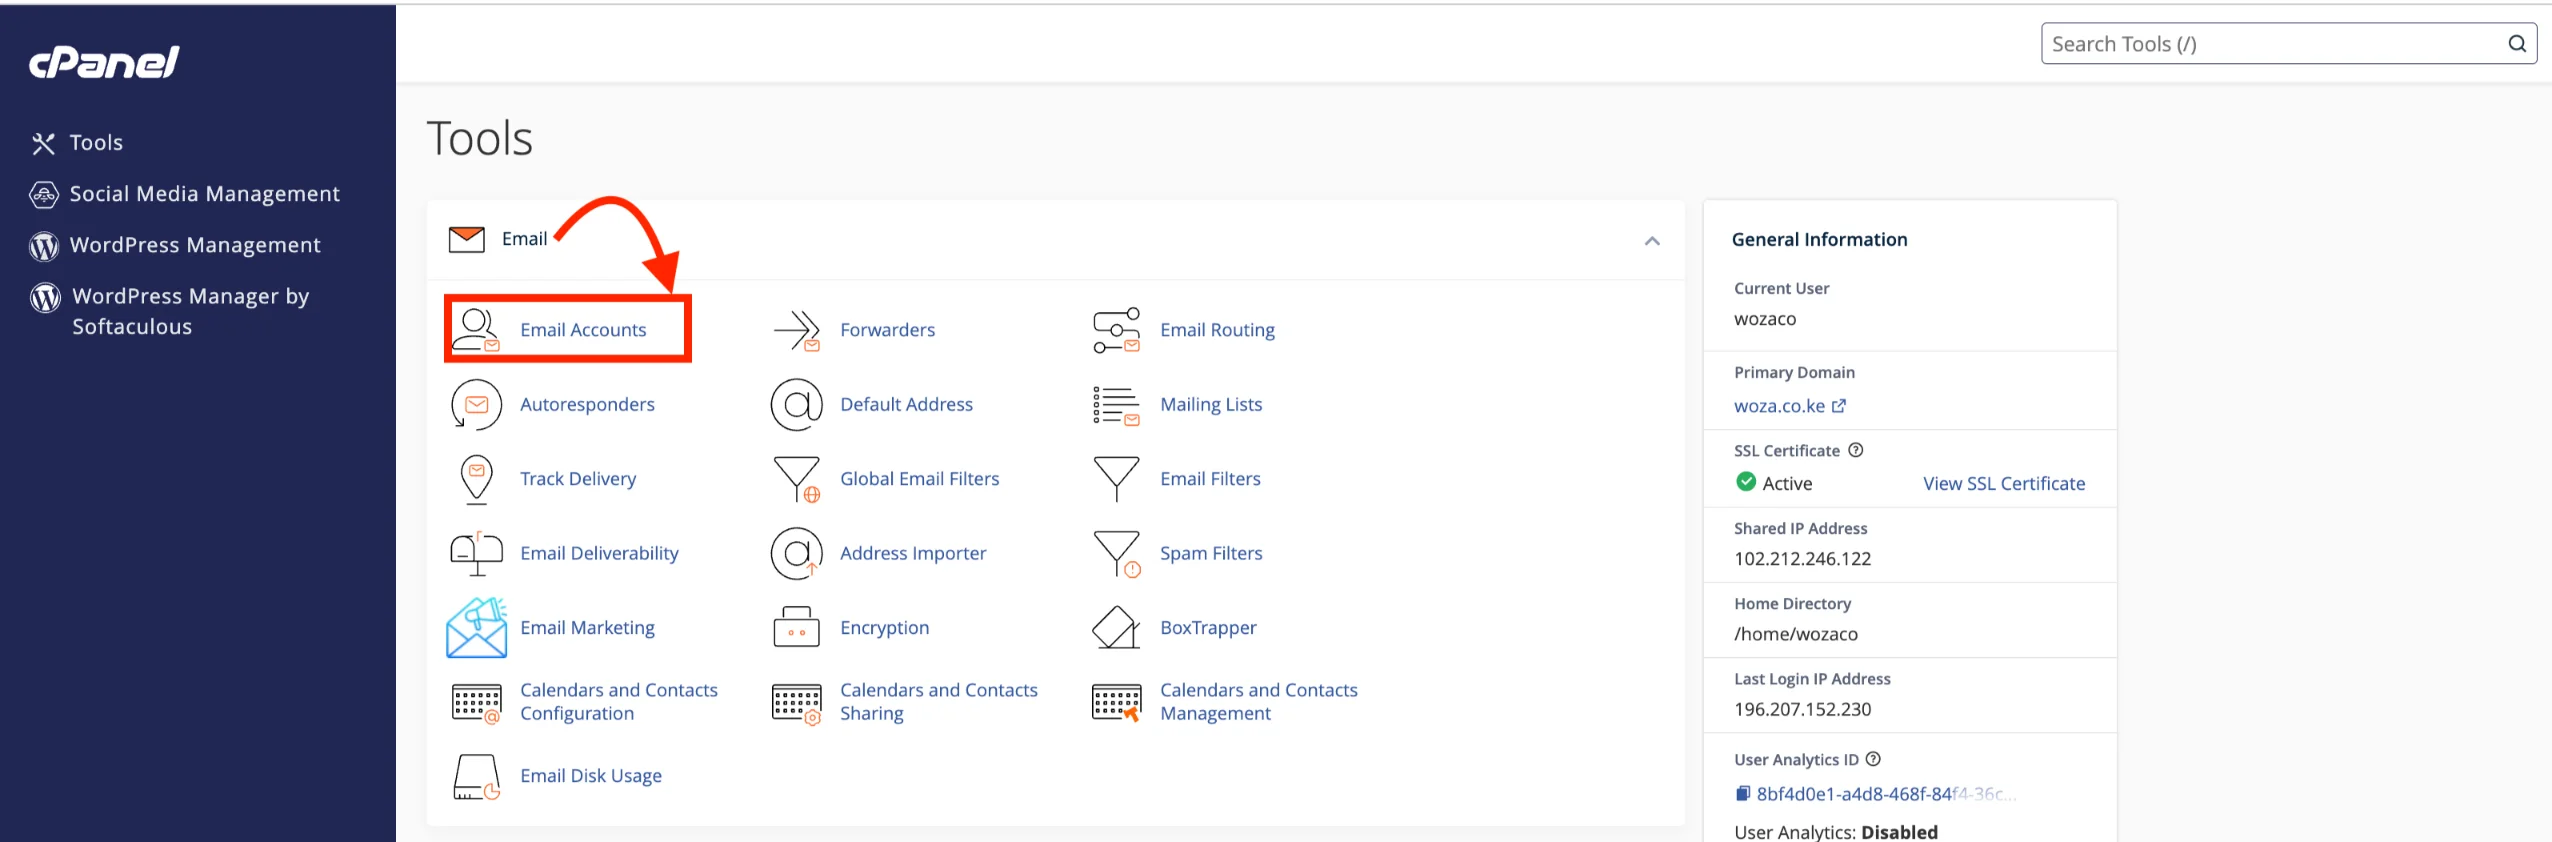Click the Forwarders arrow icon

[797, 330]
